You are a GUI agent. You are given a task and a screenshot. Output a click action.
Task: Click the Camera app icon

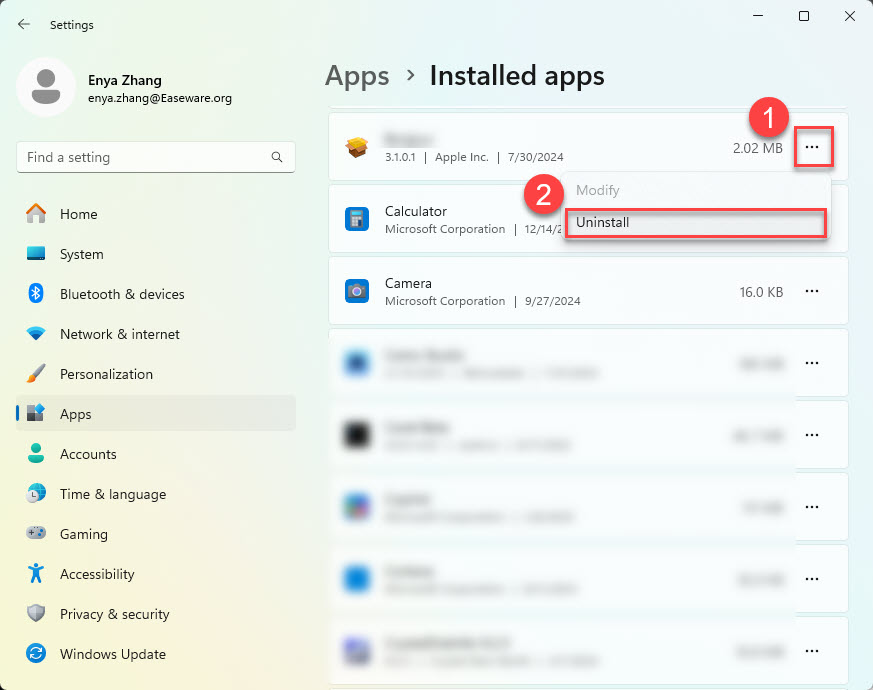click(357, 291)
